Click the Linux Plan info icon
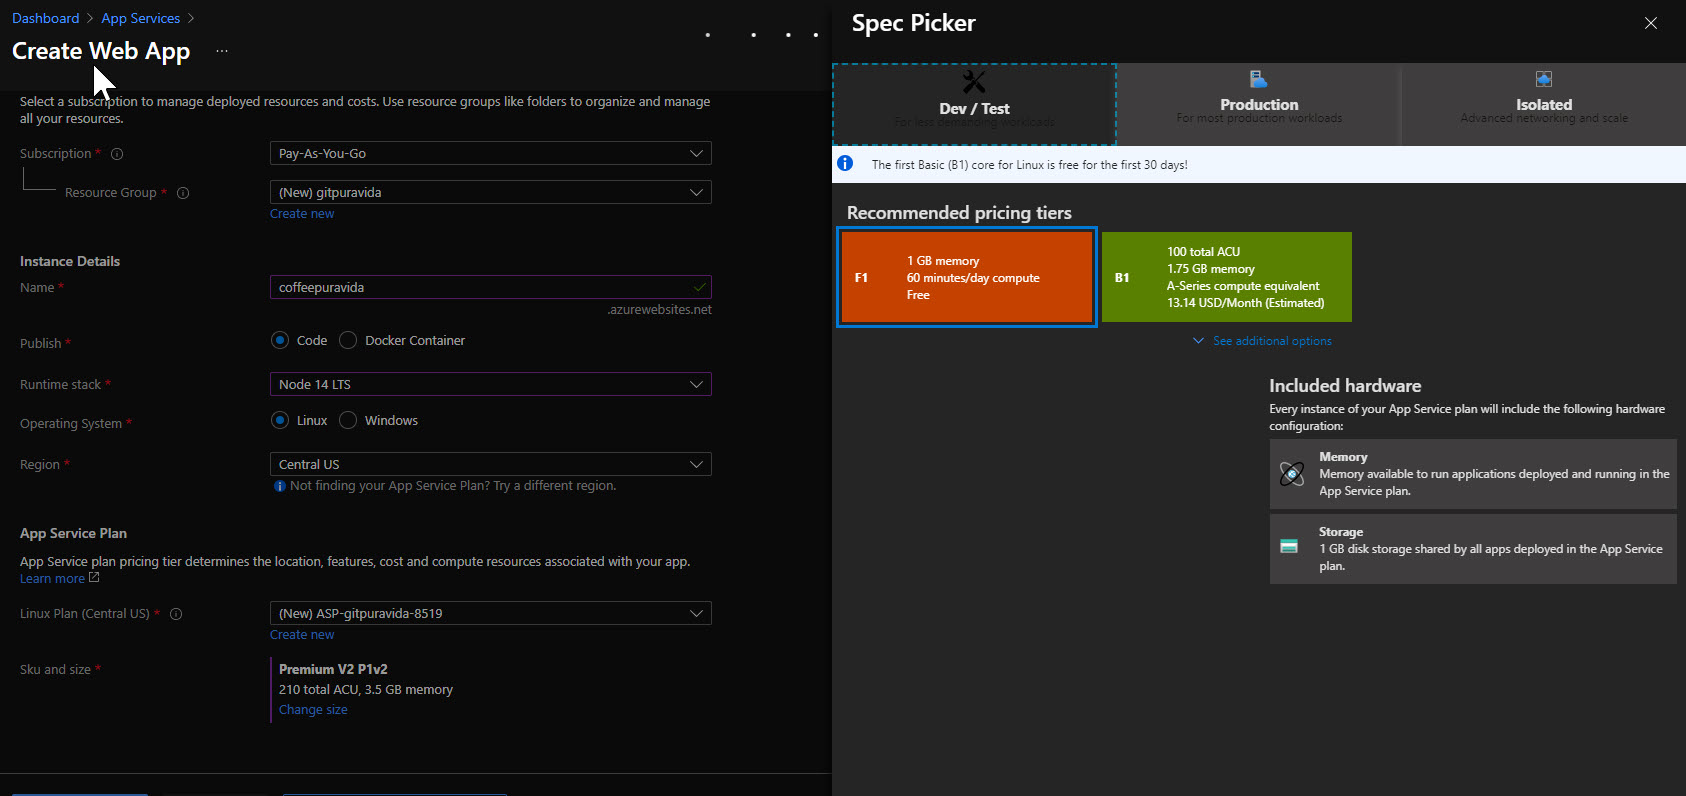The width and height of the screenshot is (1686, 796). click(176, 614)
